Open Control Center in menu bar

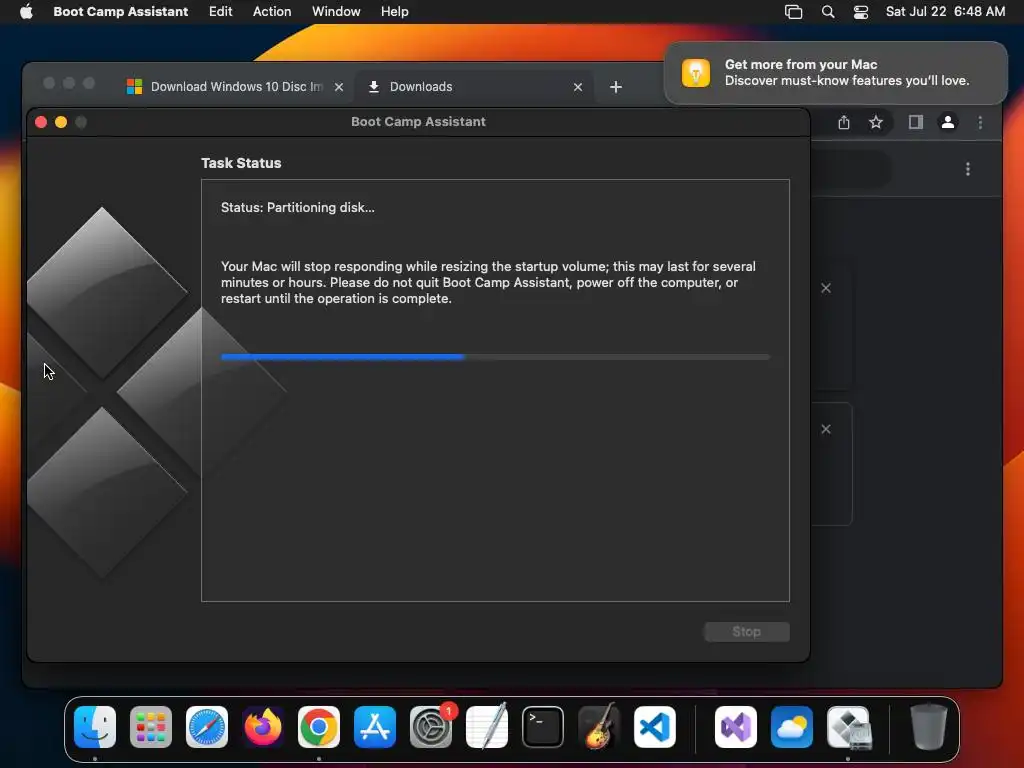tap(861, 12)
